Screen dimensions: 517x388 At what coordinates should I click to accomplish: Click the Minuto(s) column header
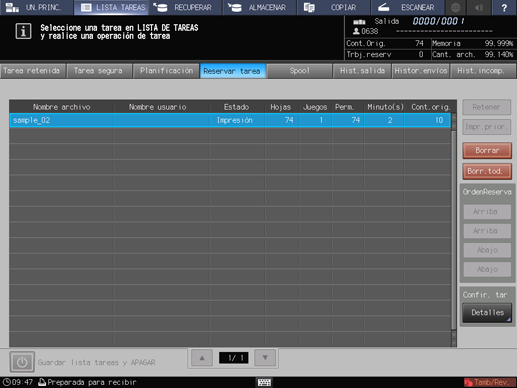pos(385,107)
